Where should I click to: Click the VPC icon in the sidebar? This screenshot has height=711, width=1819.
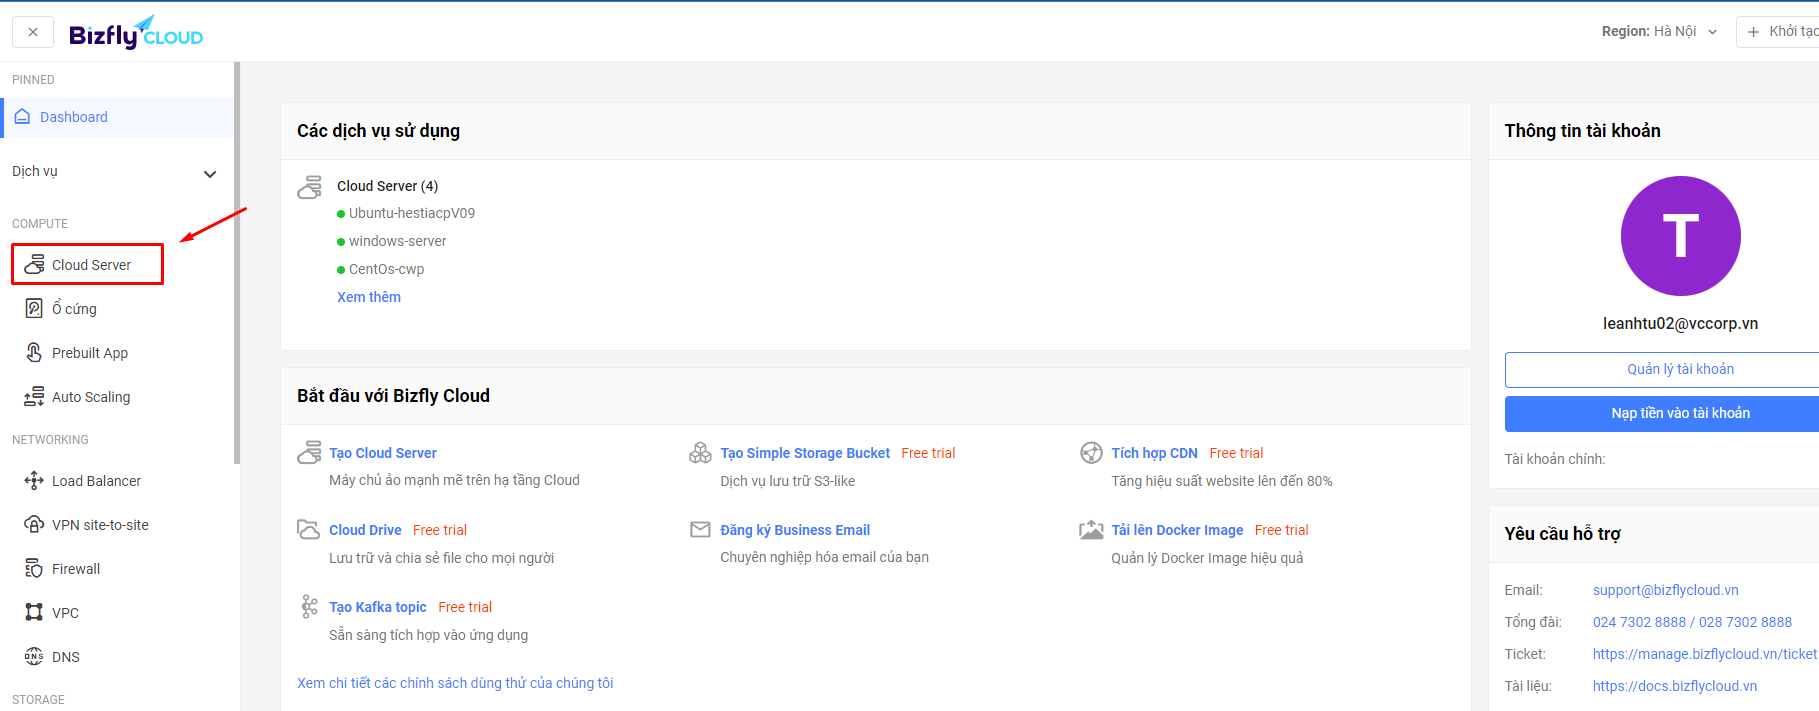point(34,612)
